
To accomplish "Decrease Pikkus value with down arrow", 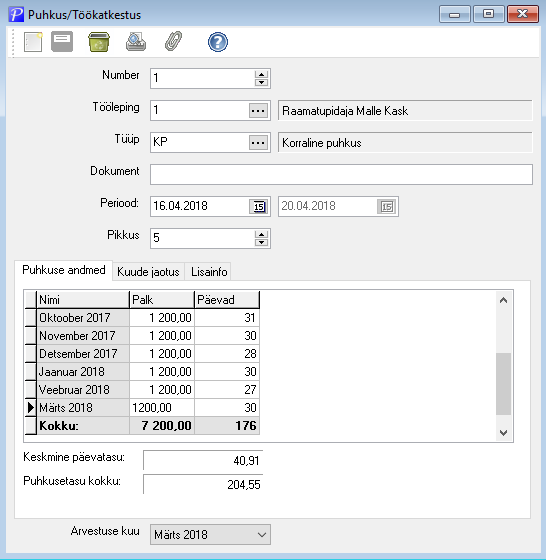I will coord(261,242).
